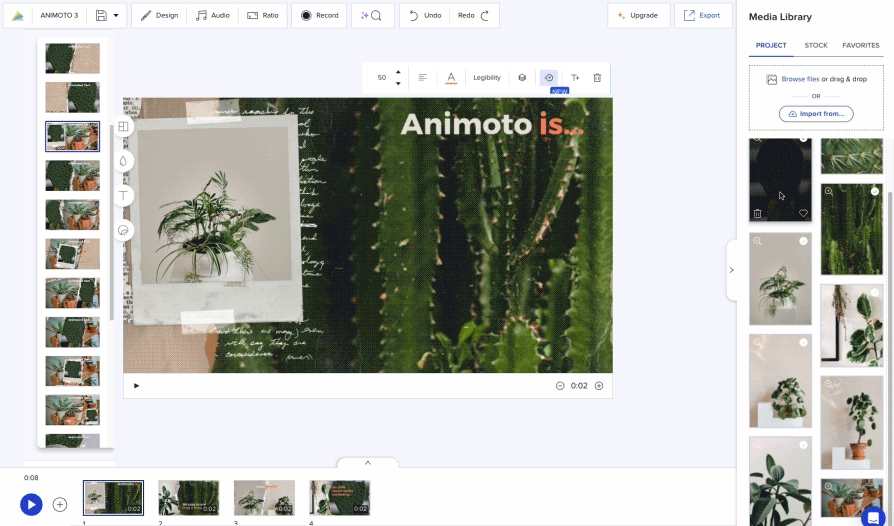Open the chat support bubble
This screenshot has width=894, height=526.
tap(873, 517)
